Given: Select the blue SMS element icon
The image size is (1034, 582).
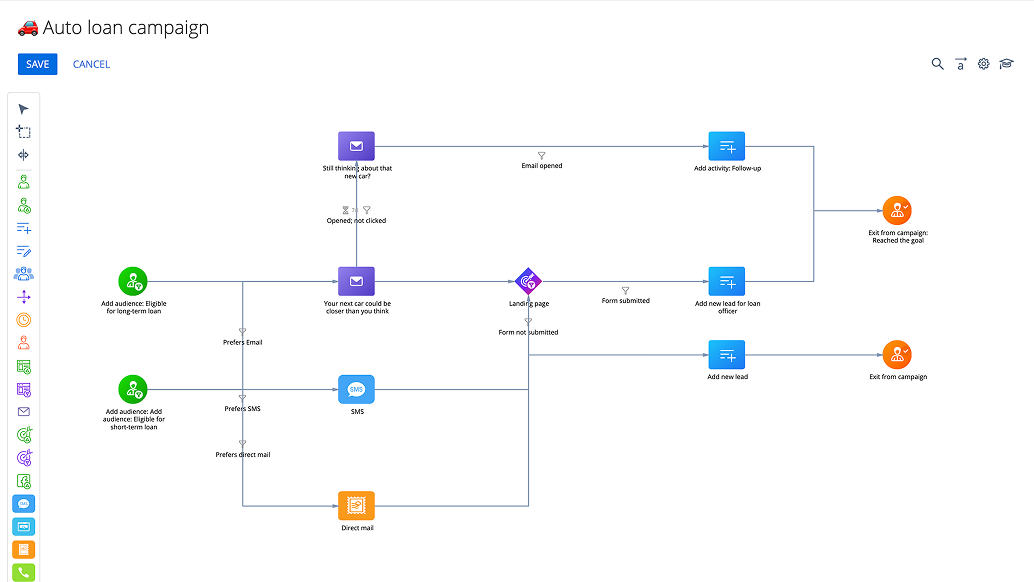Looking at the screenshot, I should pyautogui.click(x=23, y=503).
